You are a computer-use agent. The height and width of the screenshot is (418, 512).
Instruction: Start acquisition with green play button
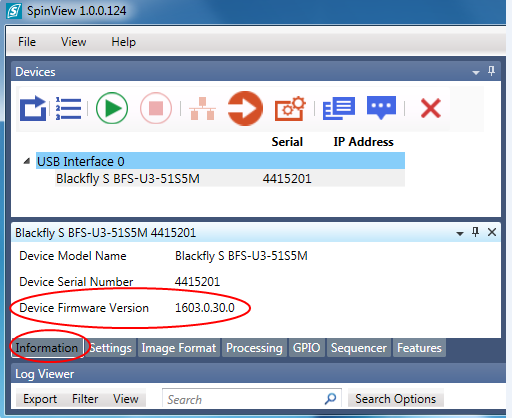pyautogui.click(x=112, y=108)
